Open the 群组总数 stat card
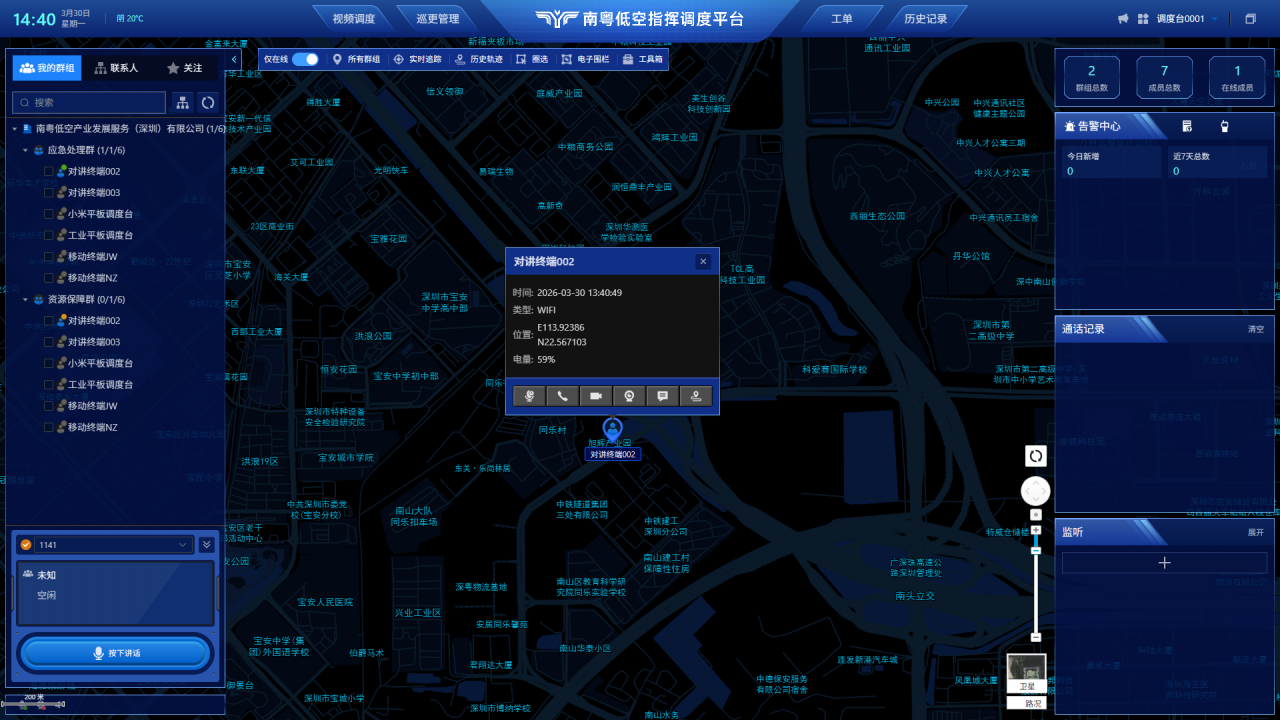 pos(1091,78)
